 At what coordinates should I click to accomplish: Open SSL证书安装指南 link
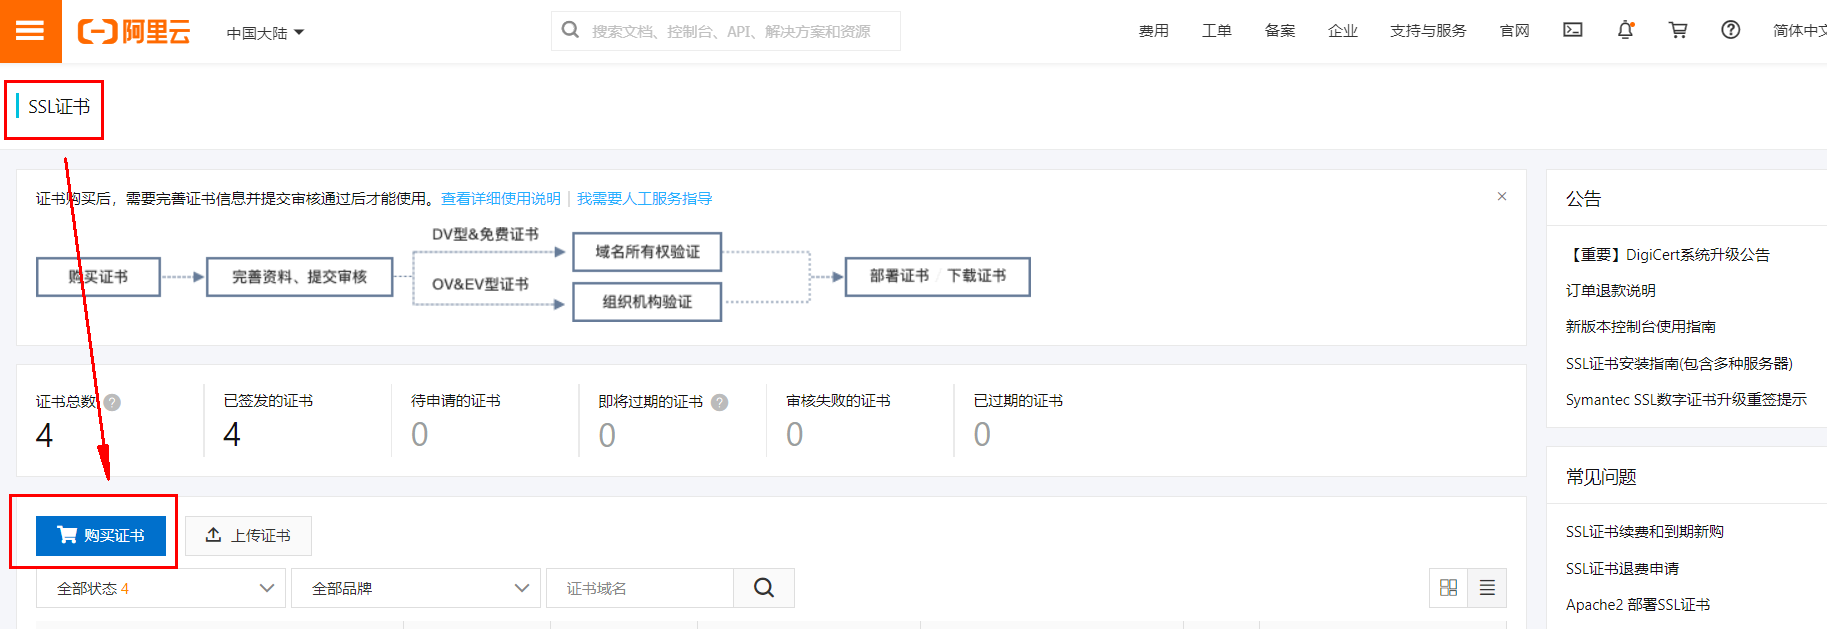(x=1679, y=364)
